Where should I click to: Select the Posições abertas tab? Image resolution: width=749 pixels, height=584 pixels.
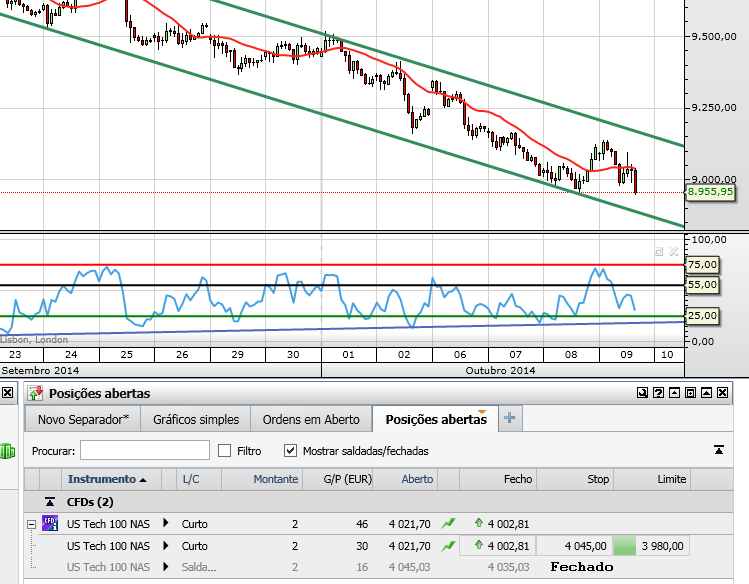[x=436, y=419]
